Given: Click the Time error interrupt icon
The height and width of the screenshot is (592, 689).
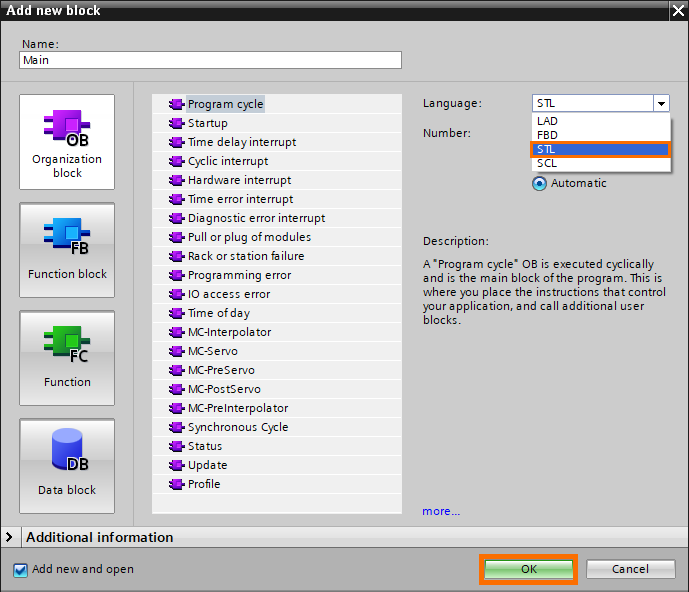Looking at the screenshot, I should tap(177, 199).
